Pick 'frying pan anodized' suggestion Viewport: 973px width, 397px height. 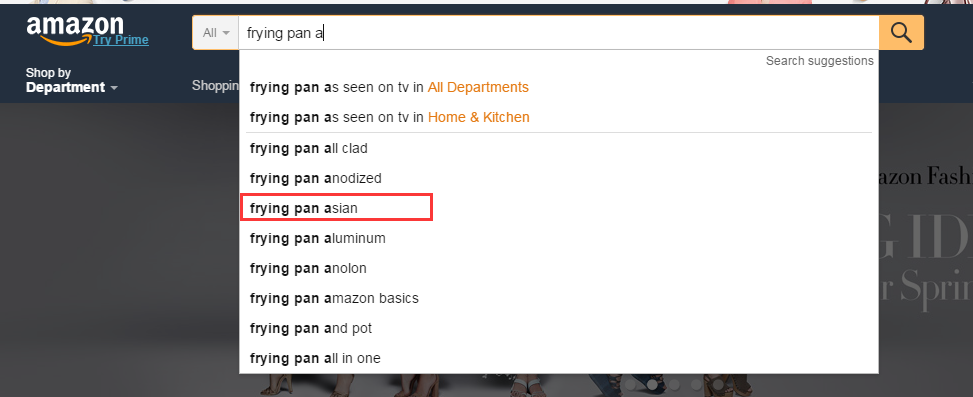click(558, 178)
